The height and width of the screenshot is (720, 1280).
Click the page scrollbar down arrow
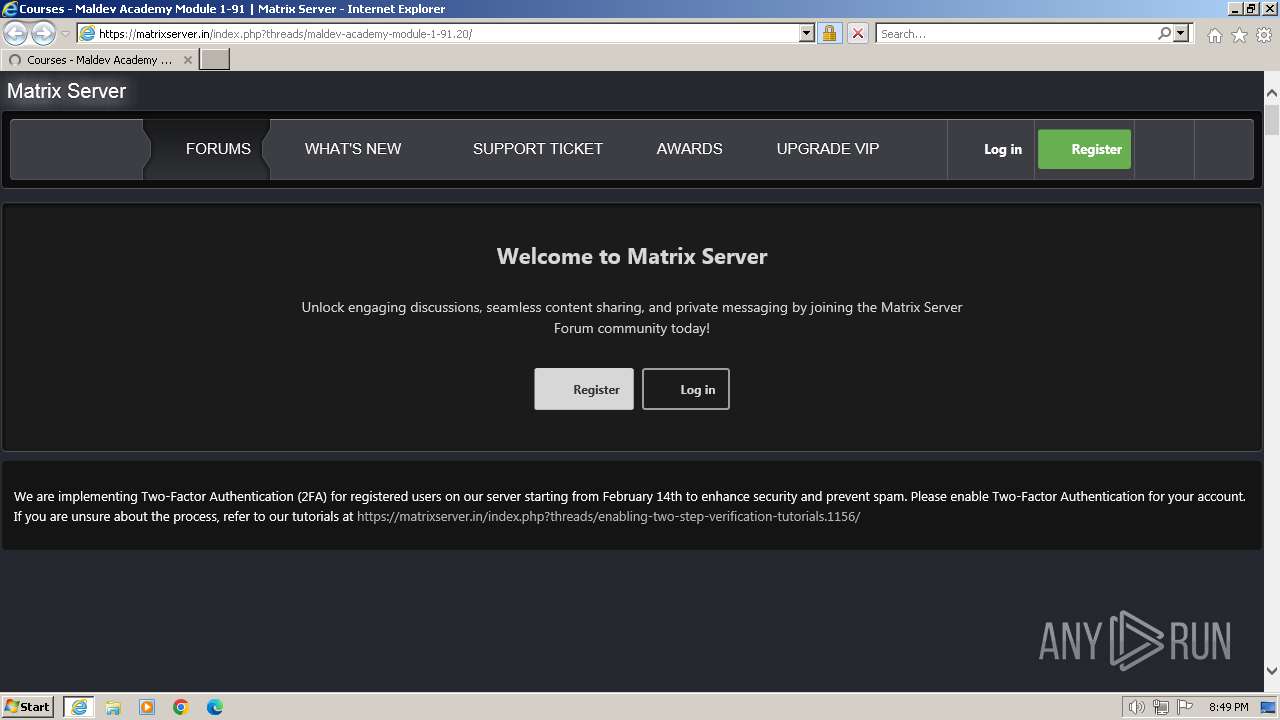click(x=1271, y=671)
